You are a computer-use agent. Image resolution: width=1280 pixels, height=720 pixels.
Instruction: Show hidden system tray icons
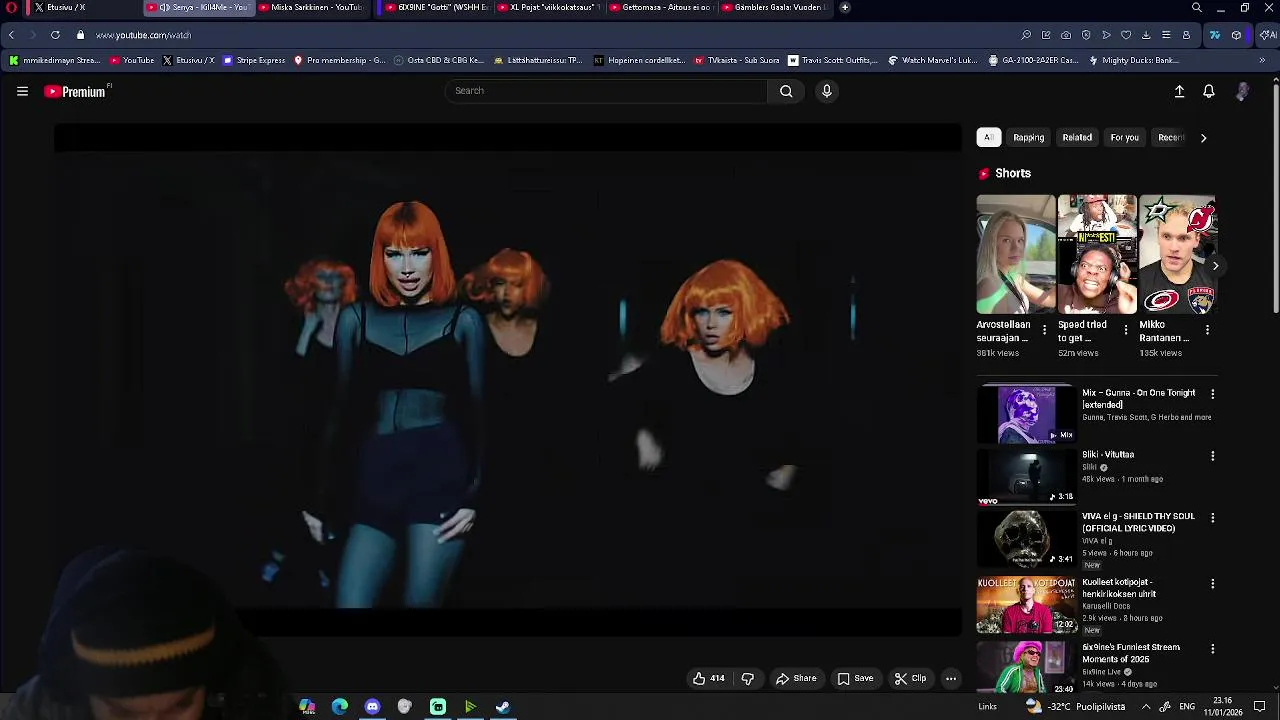(1146, 707)
